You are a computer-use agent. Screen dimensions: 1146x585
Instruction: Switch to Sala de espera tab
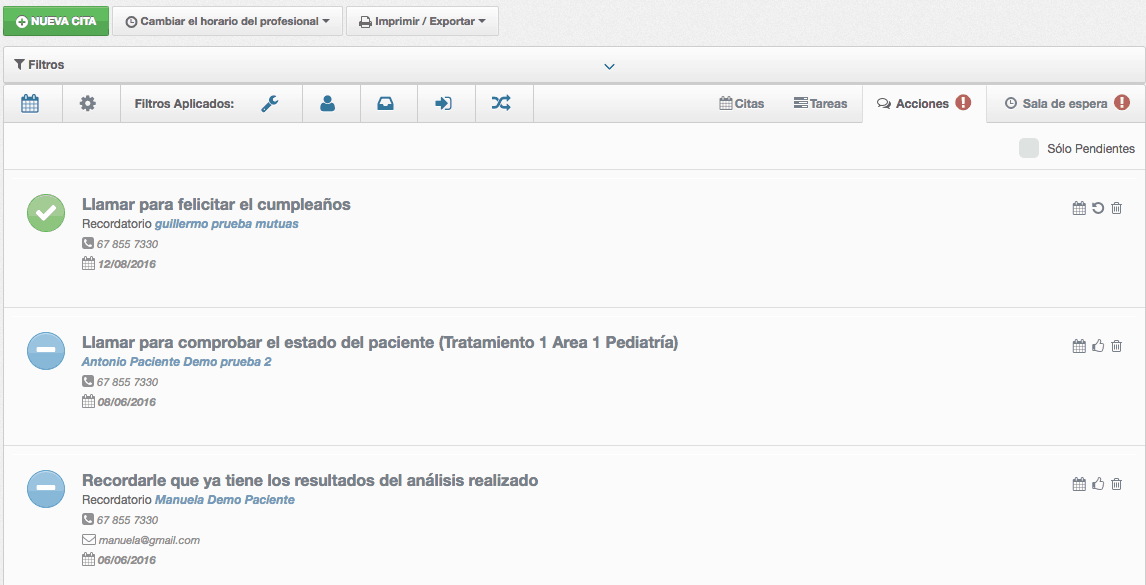[1066, 104]
